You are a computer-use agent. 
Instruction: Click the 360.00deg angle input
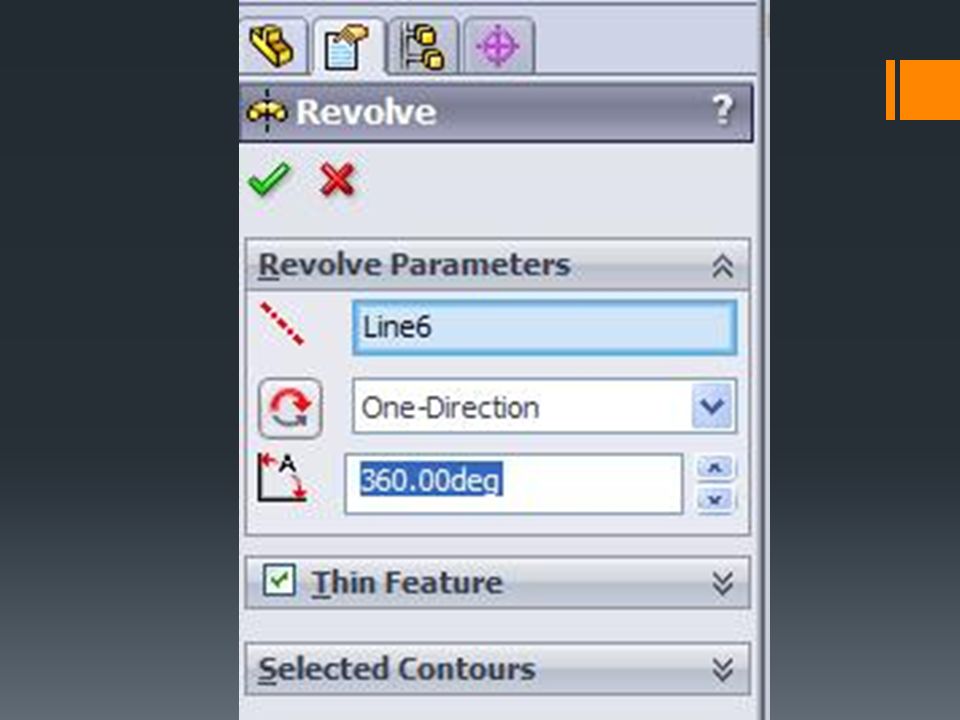tap(514, 484)
